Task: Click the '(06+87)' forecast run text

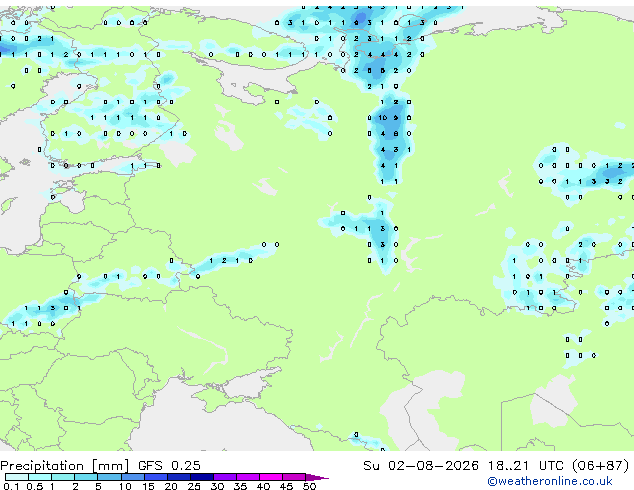Action: pos(601,466)
